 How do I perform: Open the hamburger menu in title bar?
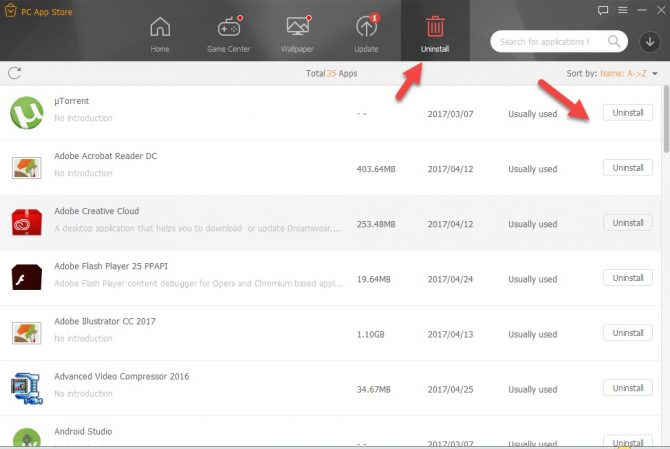[623, 10]
